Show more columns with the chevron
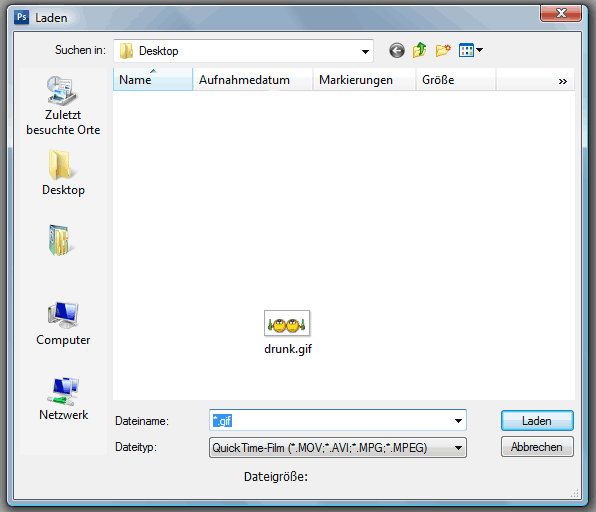596x512 pixels. pyautogui.click(x=563, y=81)
